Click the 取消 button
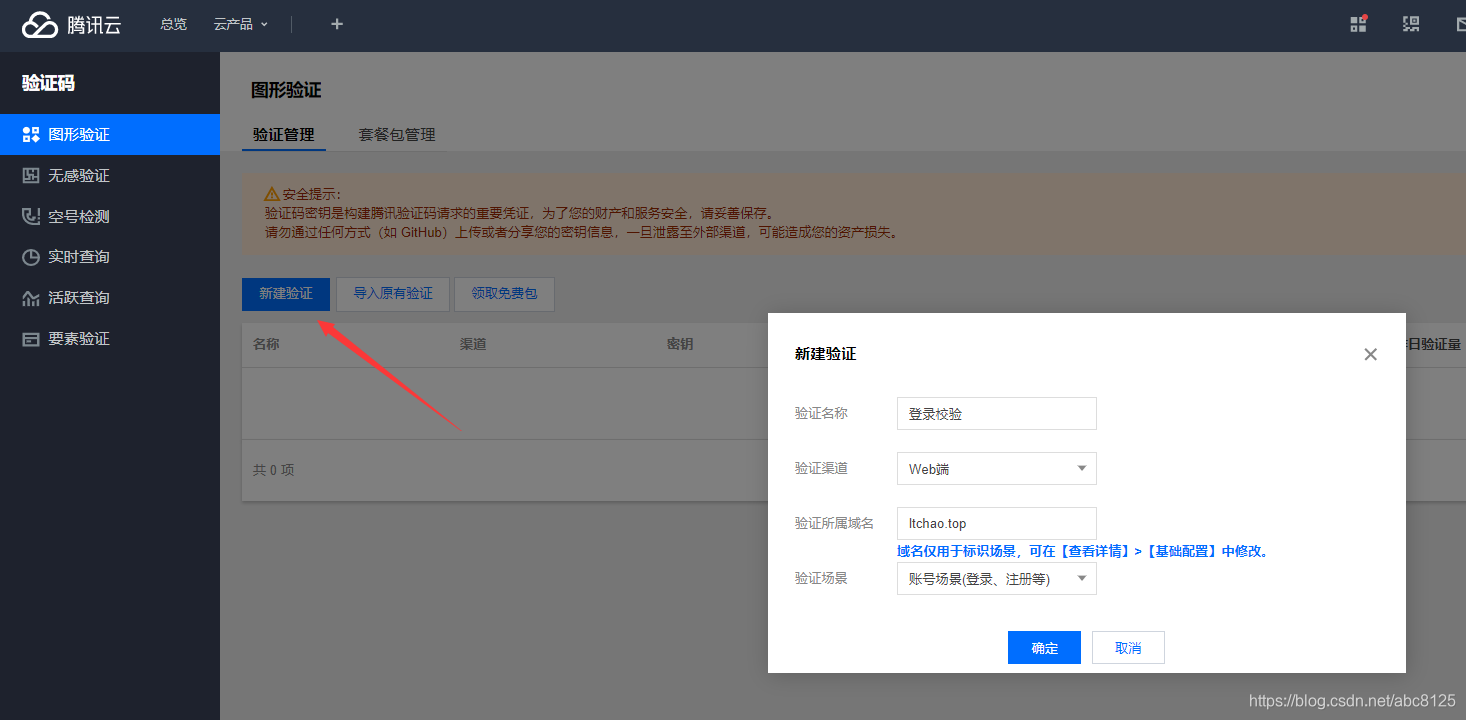This screenshot has height=720, width=1466. click(x=1128, y=648)
